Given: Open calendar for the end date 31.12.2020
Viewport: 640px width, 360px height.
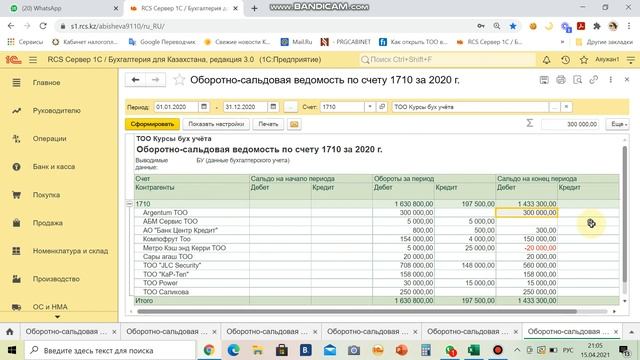Looking at the screenshot, I should (x=273, y=107).
